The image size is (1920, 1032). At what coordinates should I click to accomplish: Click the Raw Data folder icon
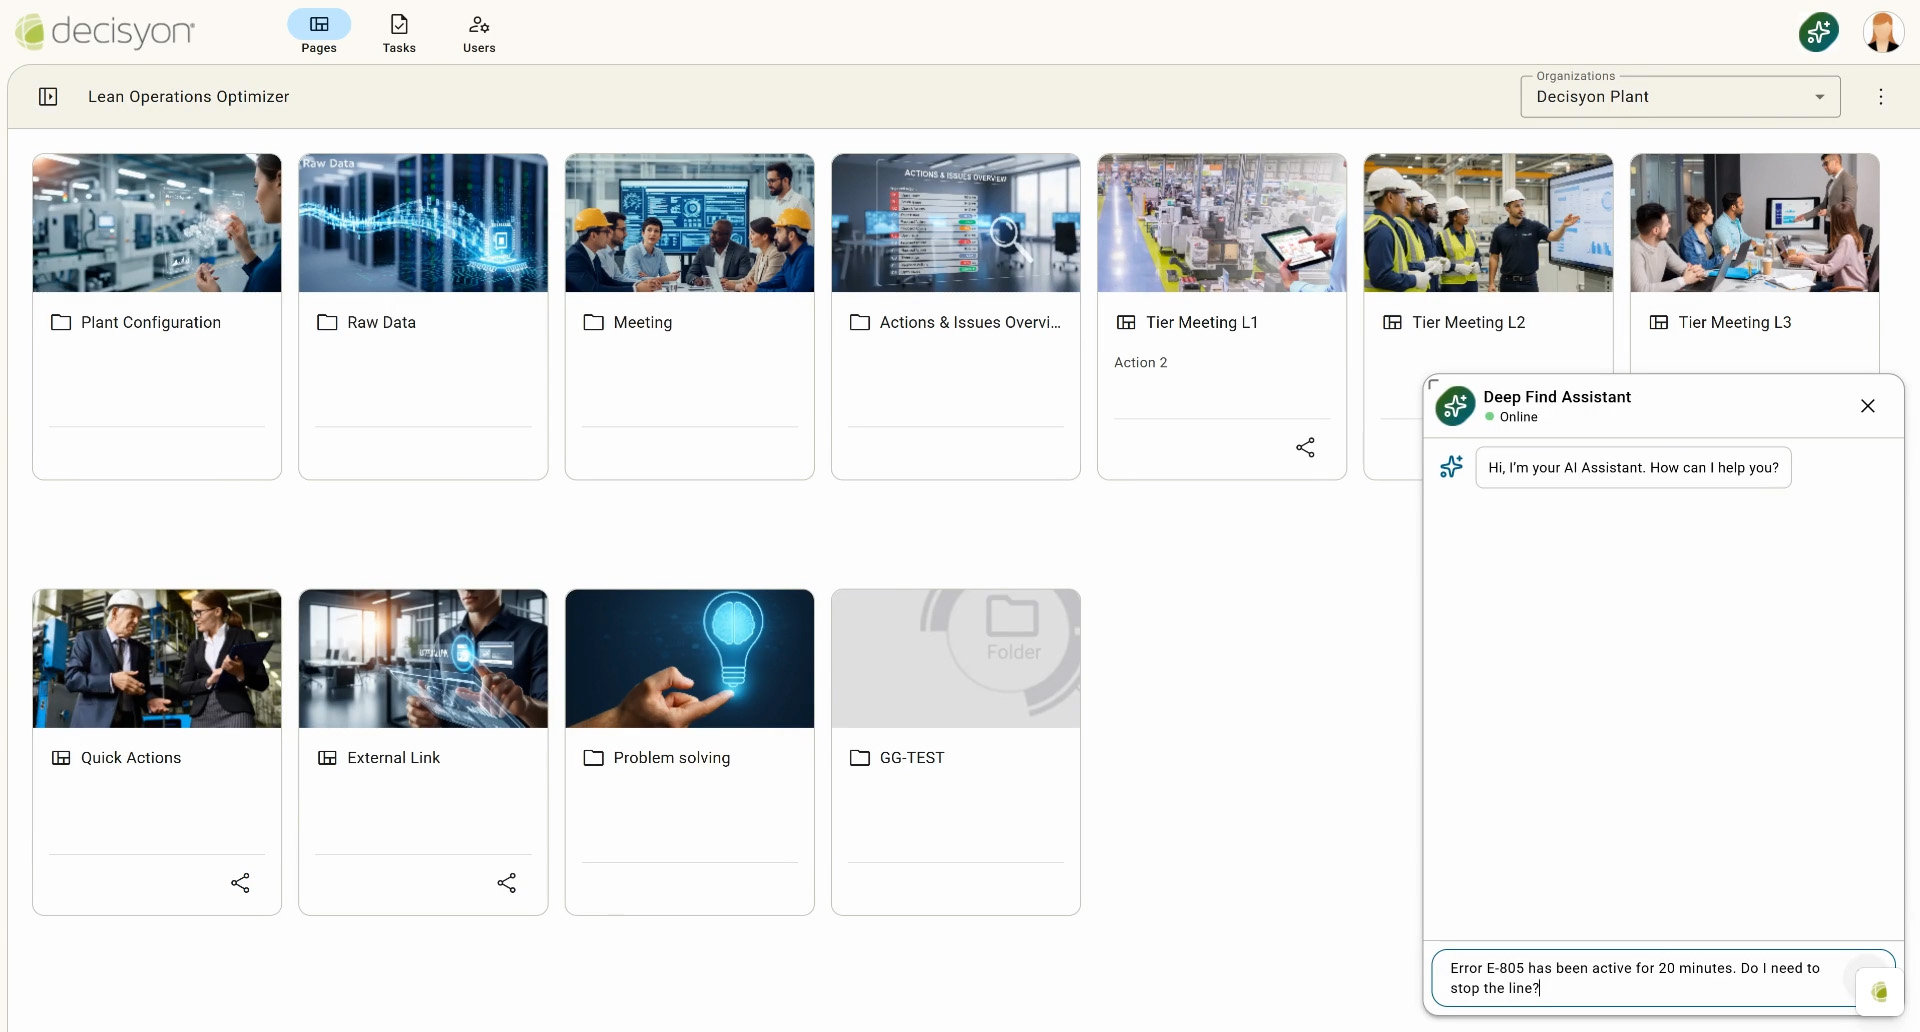[x=327, y=322]
